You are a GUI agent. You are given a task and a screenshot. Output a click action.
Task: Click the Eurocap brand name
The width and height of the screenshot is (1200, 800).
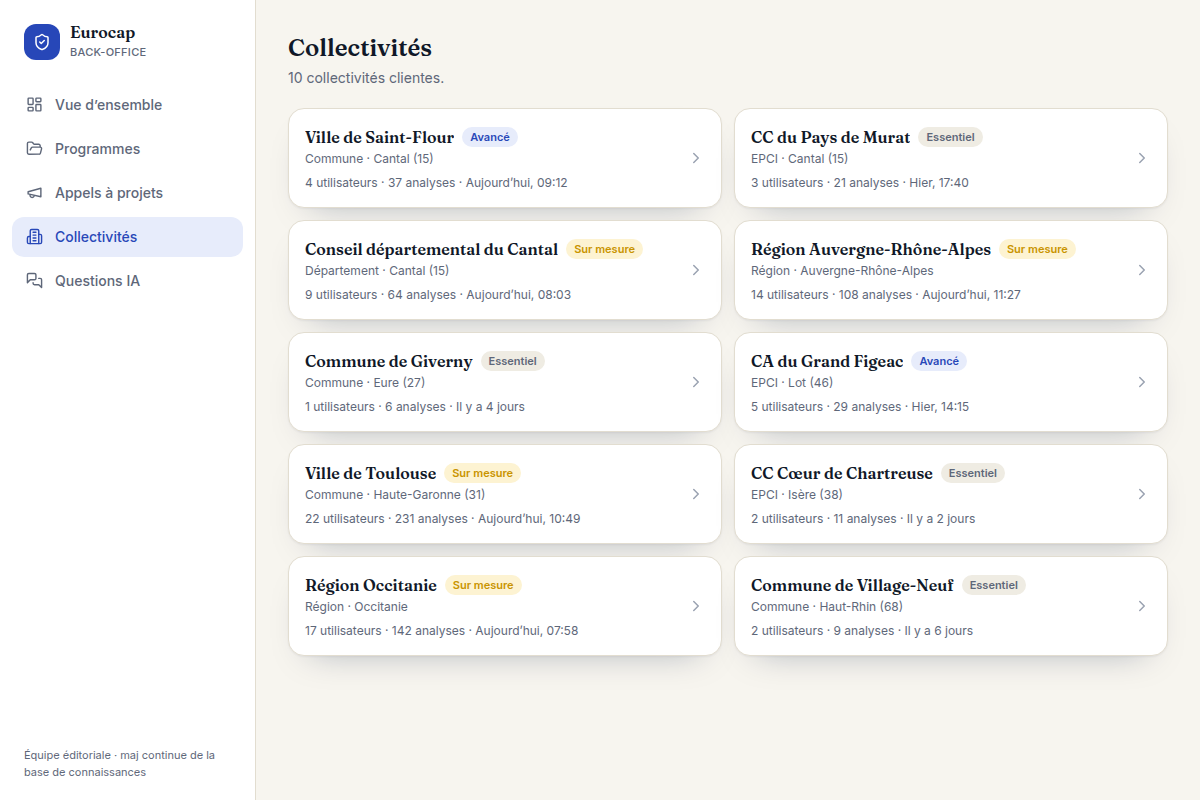tap(102, 33)
